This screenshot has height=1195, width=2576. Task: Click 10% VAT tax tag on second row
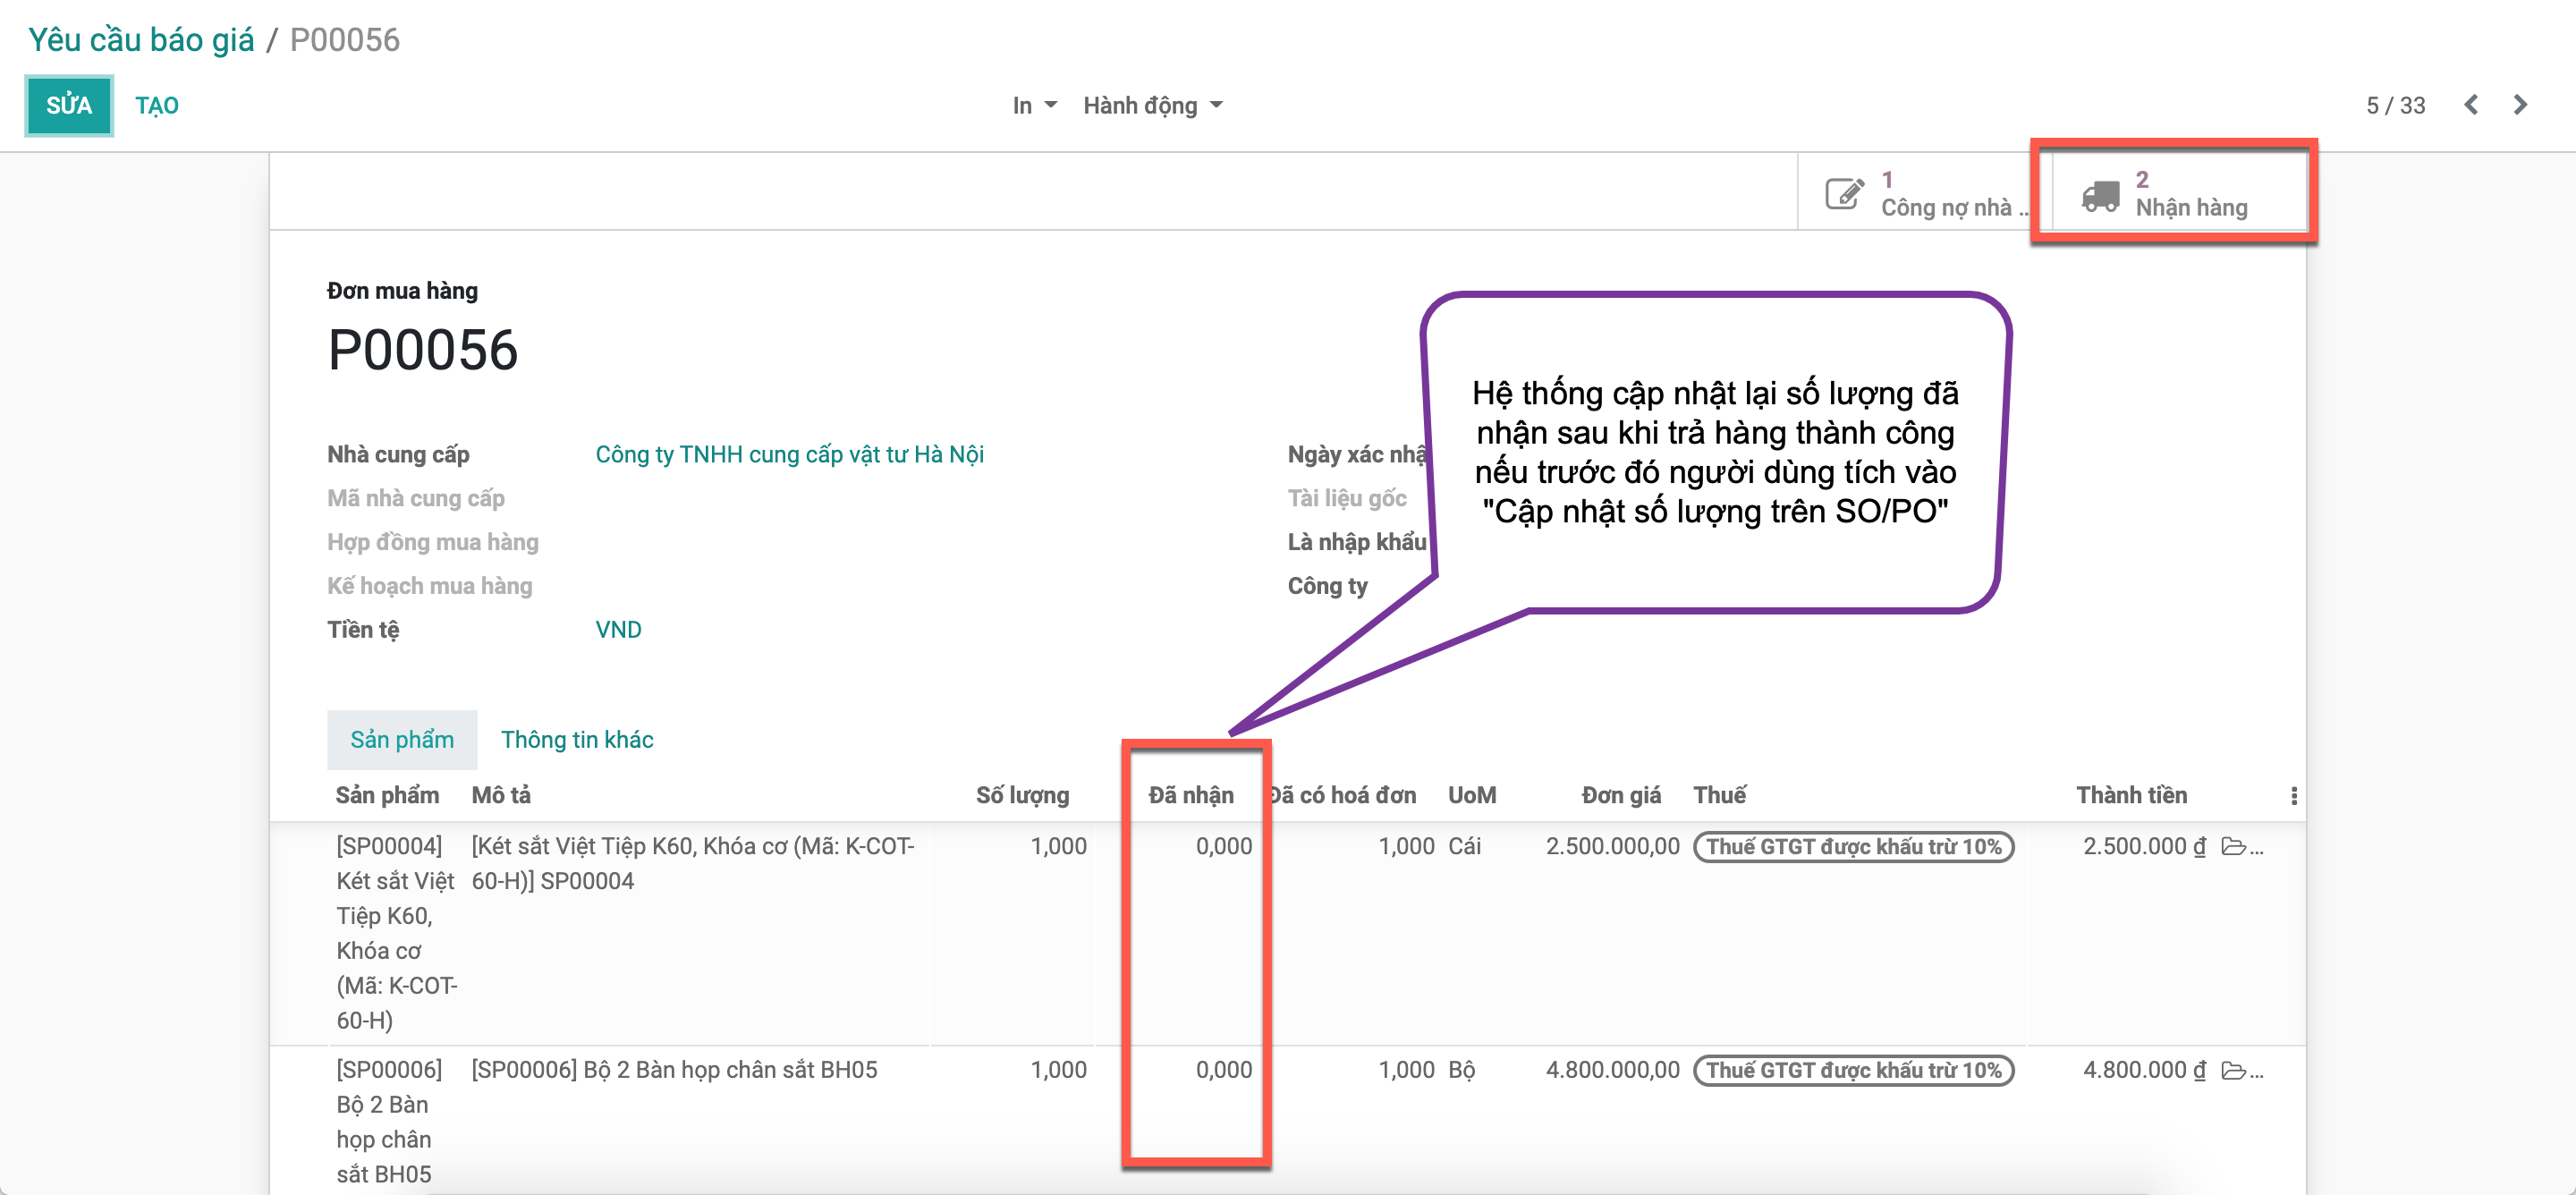point(1853,1071)
